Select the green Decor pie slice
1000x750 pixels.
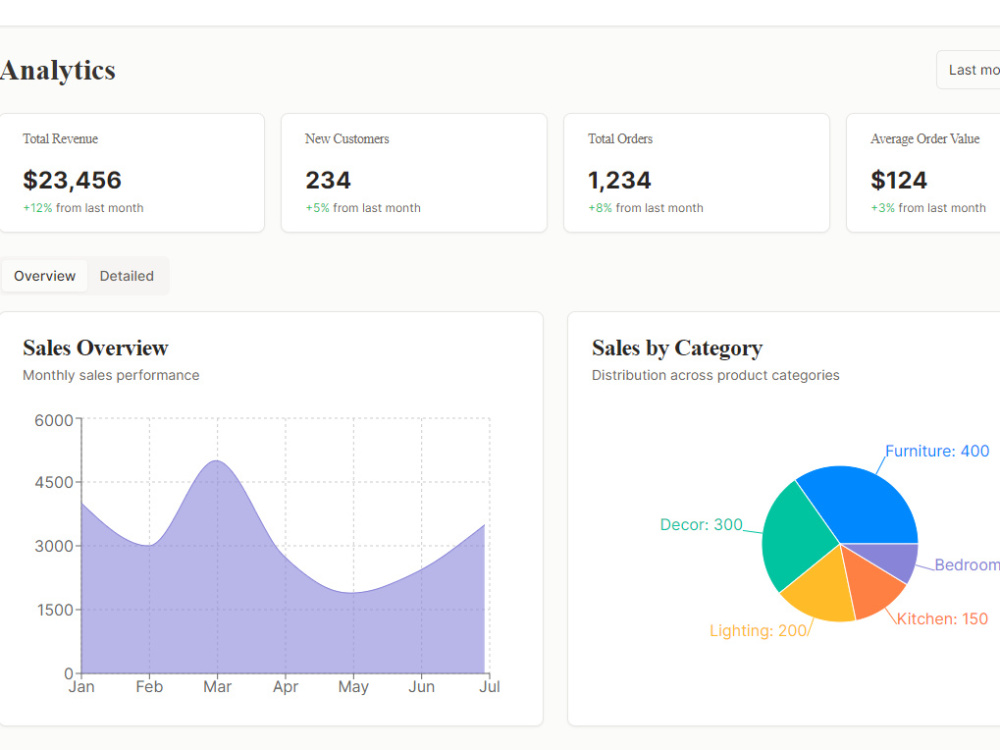(x=797, y=539)
